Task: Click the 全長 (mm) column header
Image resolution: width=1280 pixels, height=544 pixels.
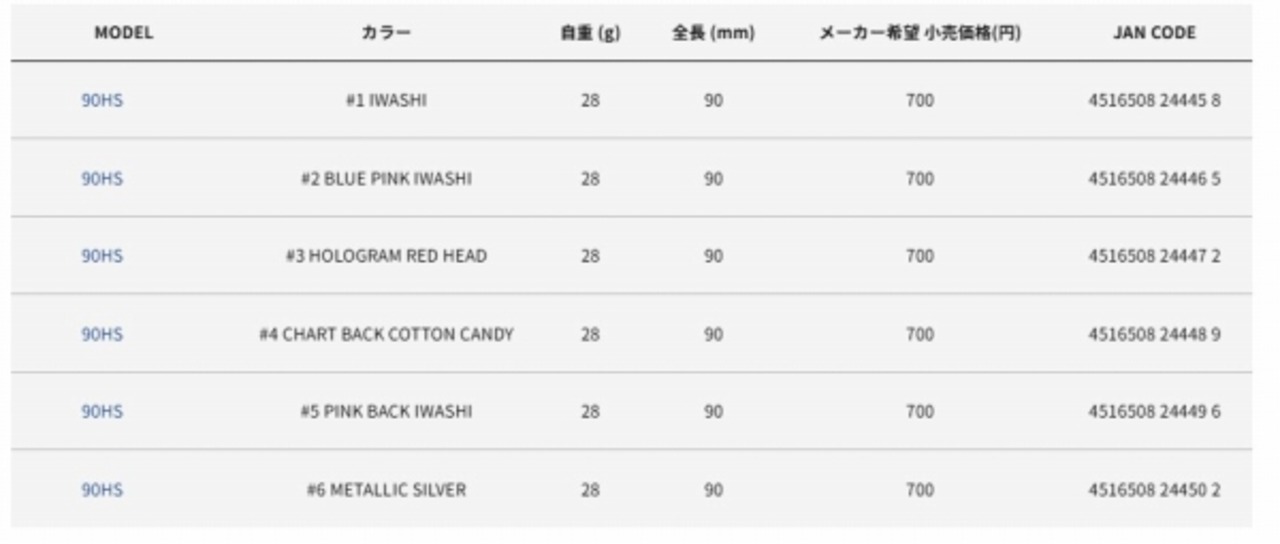Action: pyautogui.click(x=713, y=33)
